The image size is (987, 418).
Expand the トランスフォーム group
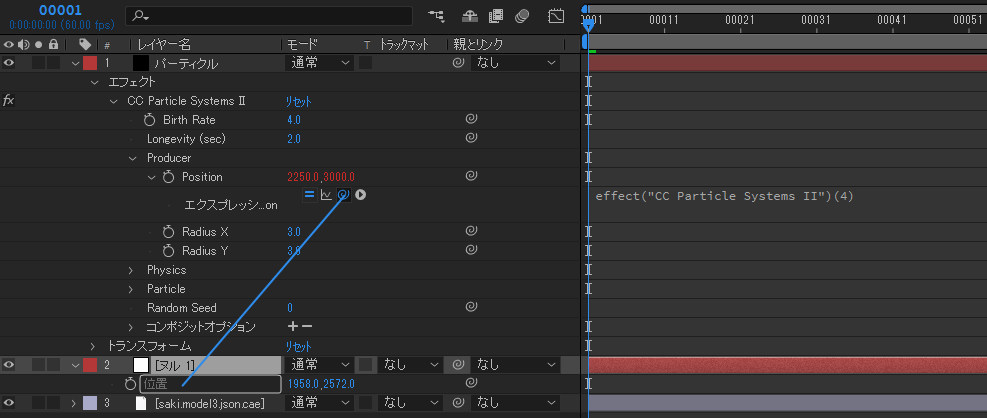[93, 346]
